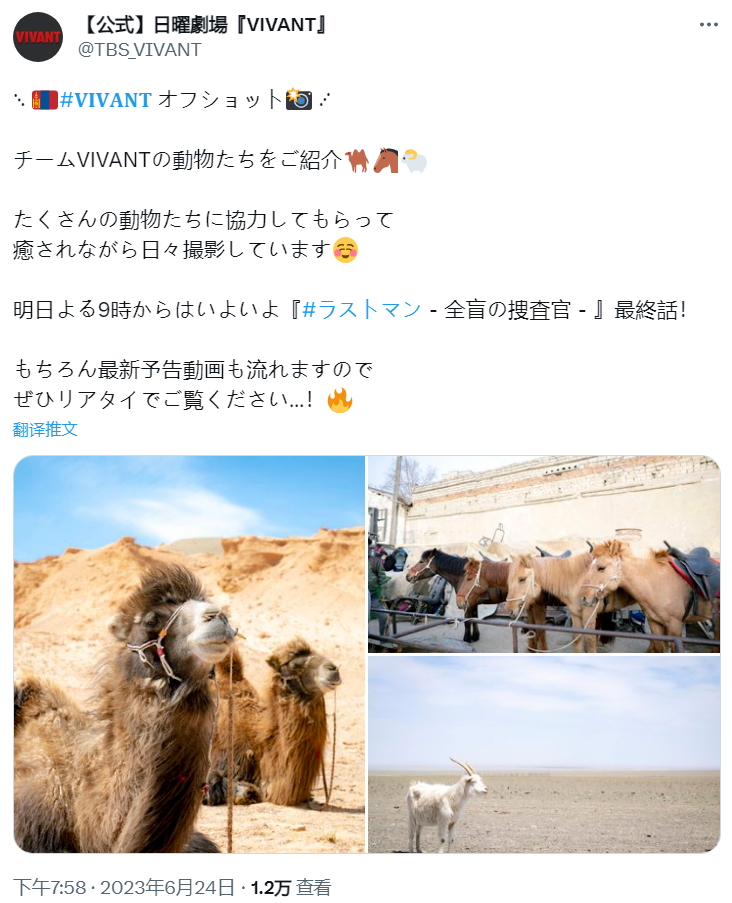Open the #VIVANT hashtag

click(x=105, y=100)
